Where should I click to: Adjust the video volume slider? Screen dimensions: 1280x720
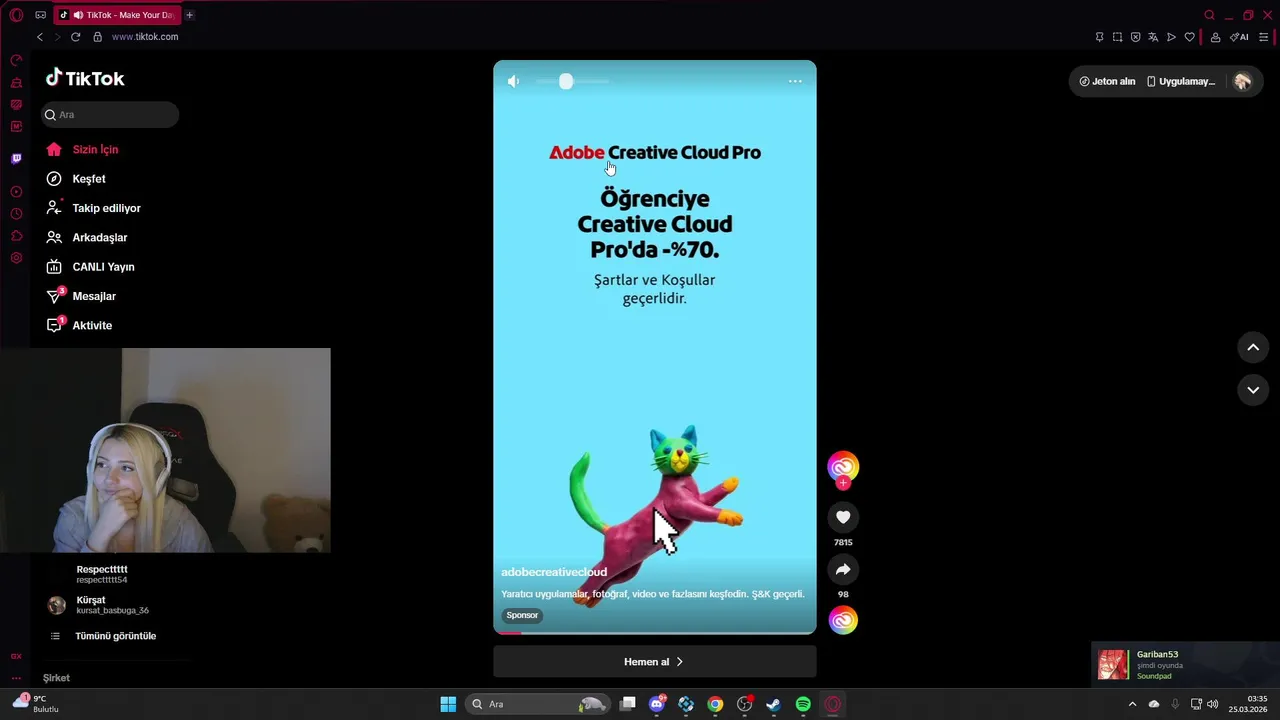571,81
